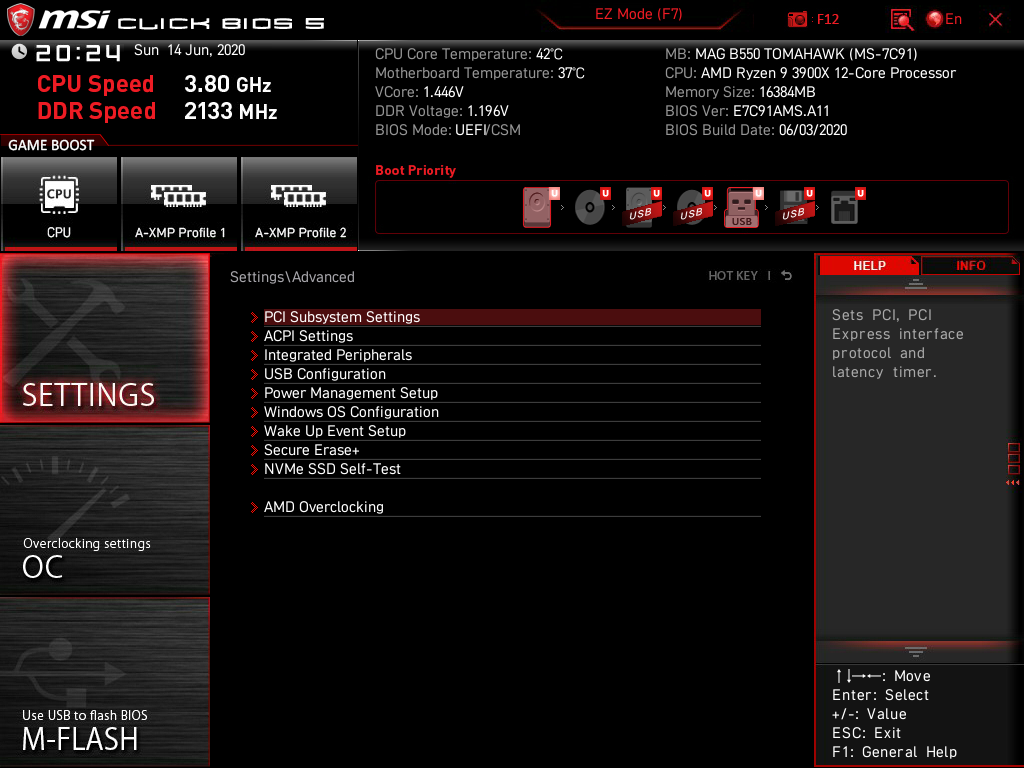Open ACPI Settings submenu

point(512,336)
